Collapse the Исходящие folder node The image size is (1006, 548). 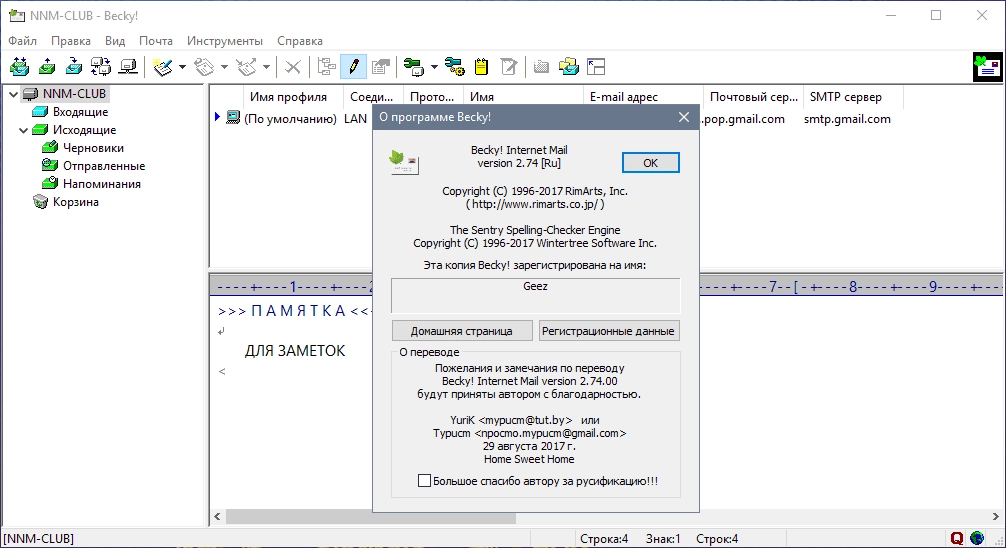[23, 130]
